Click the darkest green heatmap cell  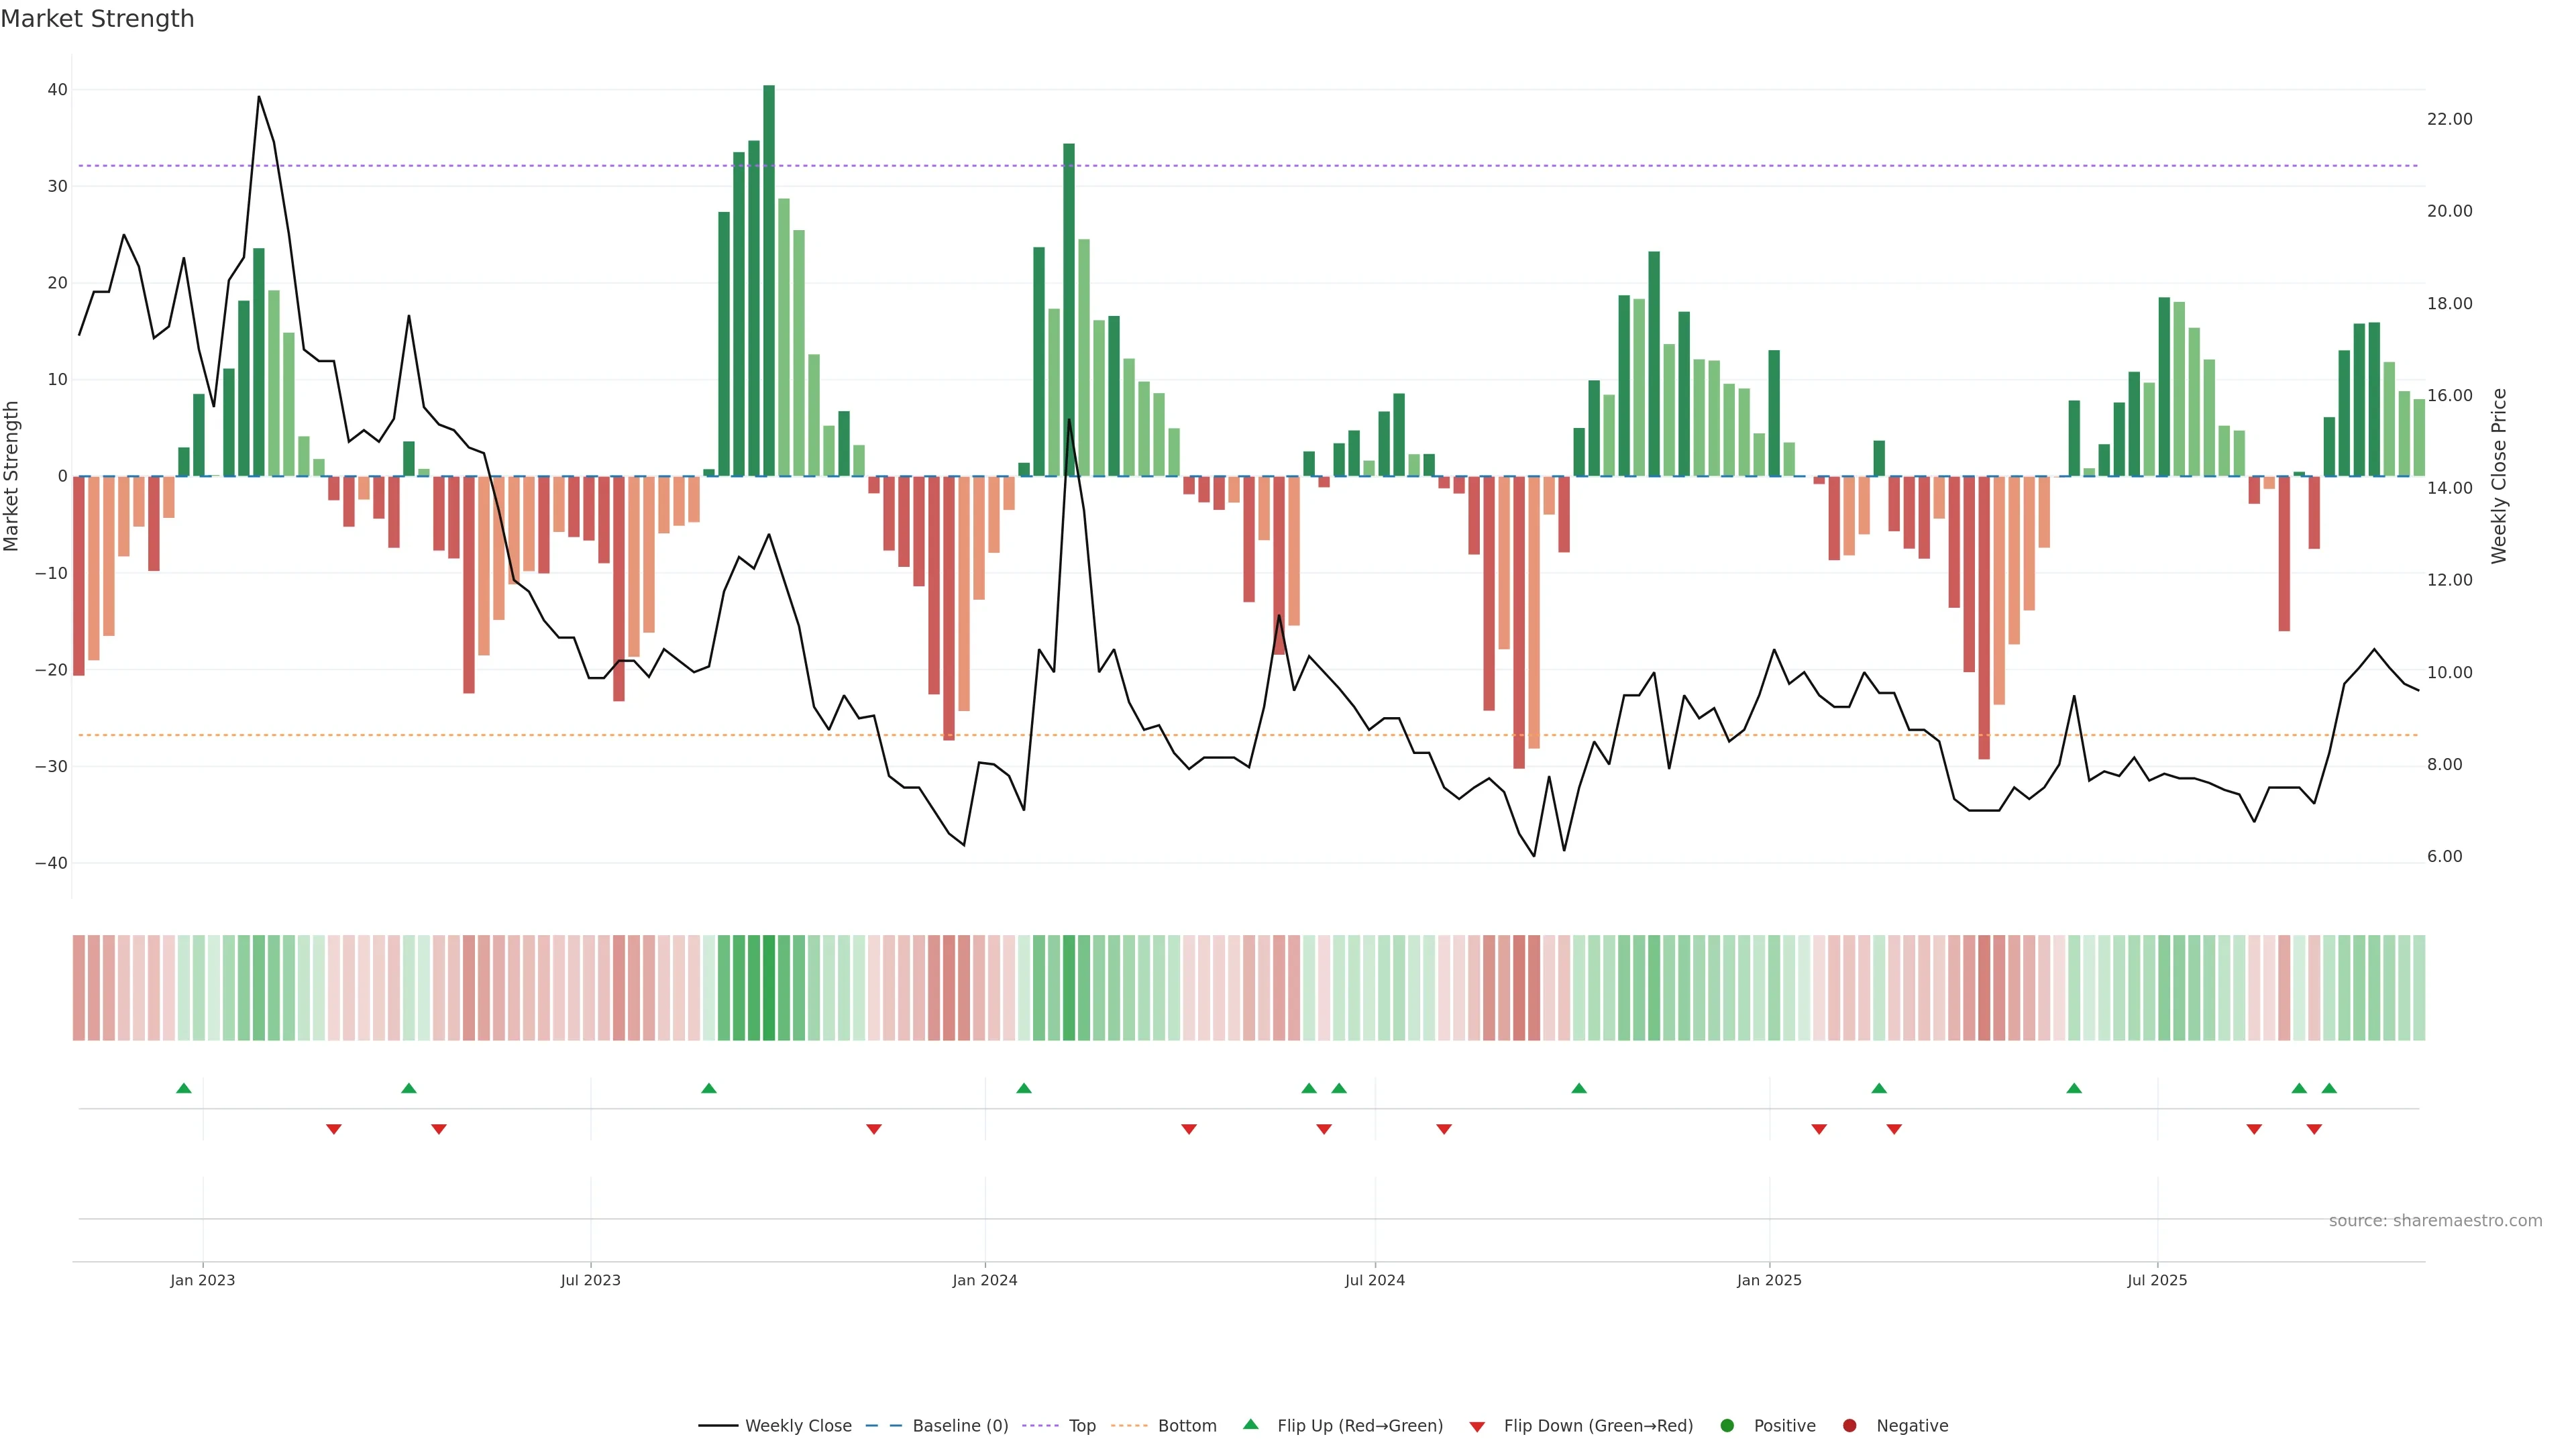point(768,988)
